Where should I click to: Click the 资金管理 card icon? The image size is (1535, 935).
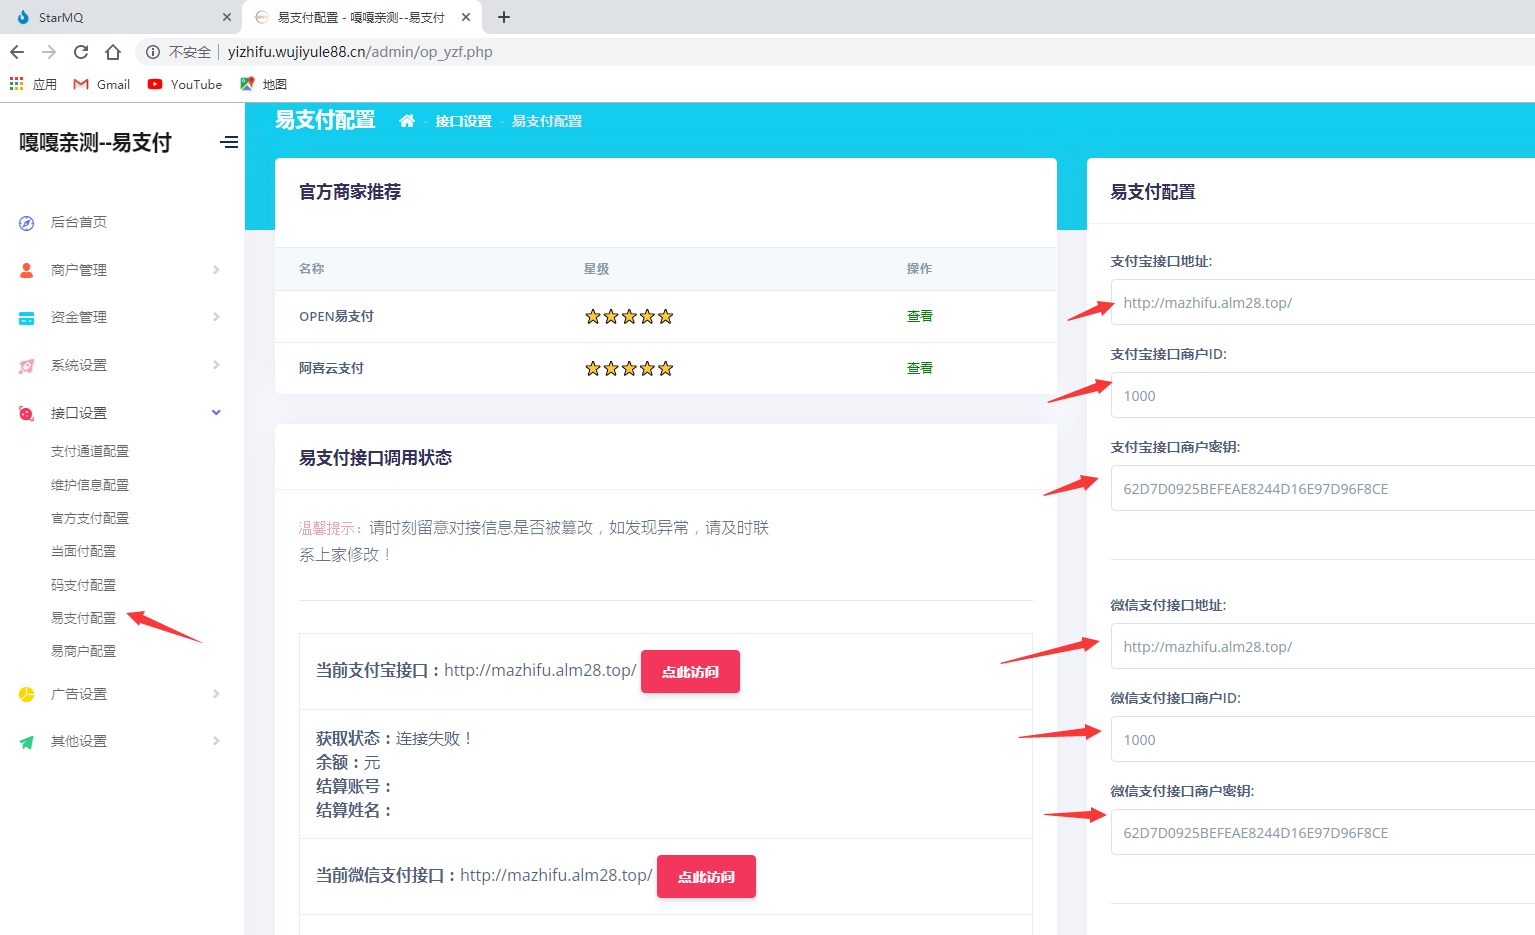[27, 318]
